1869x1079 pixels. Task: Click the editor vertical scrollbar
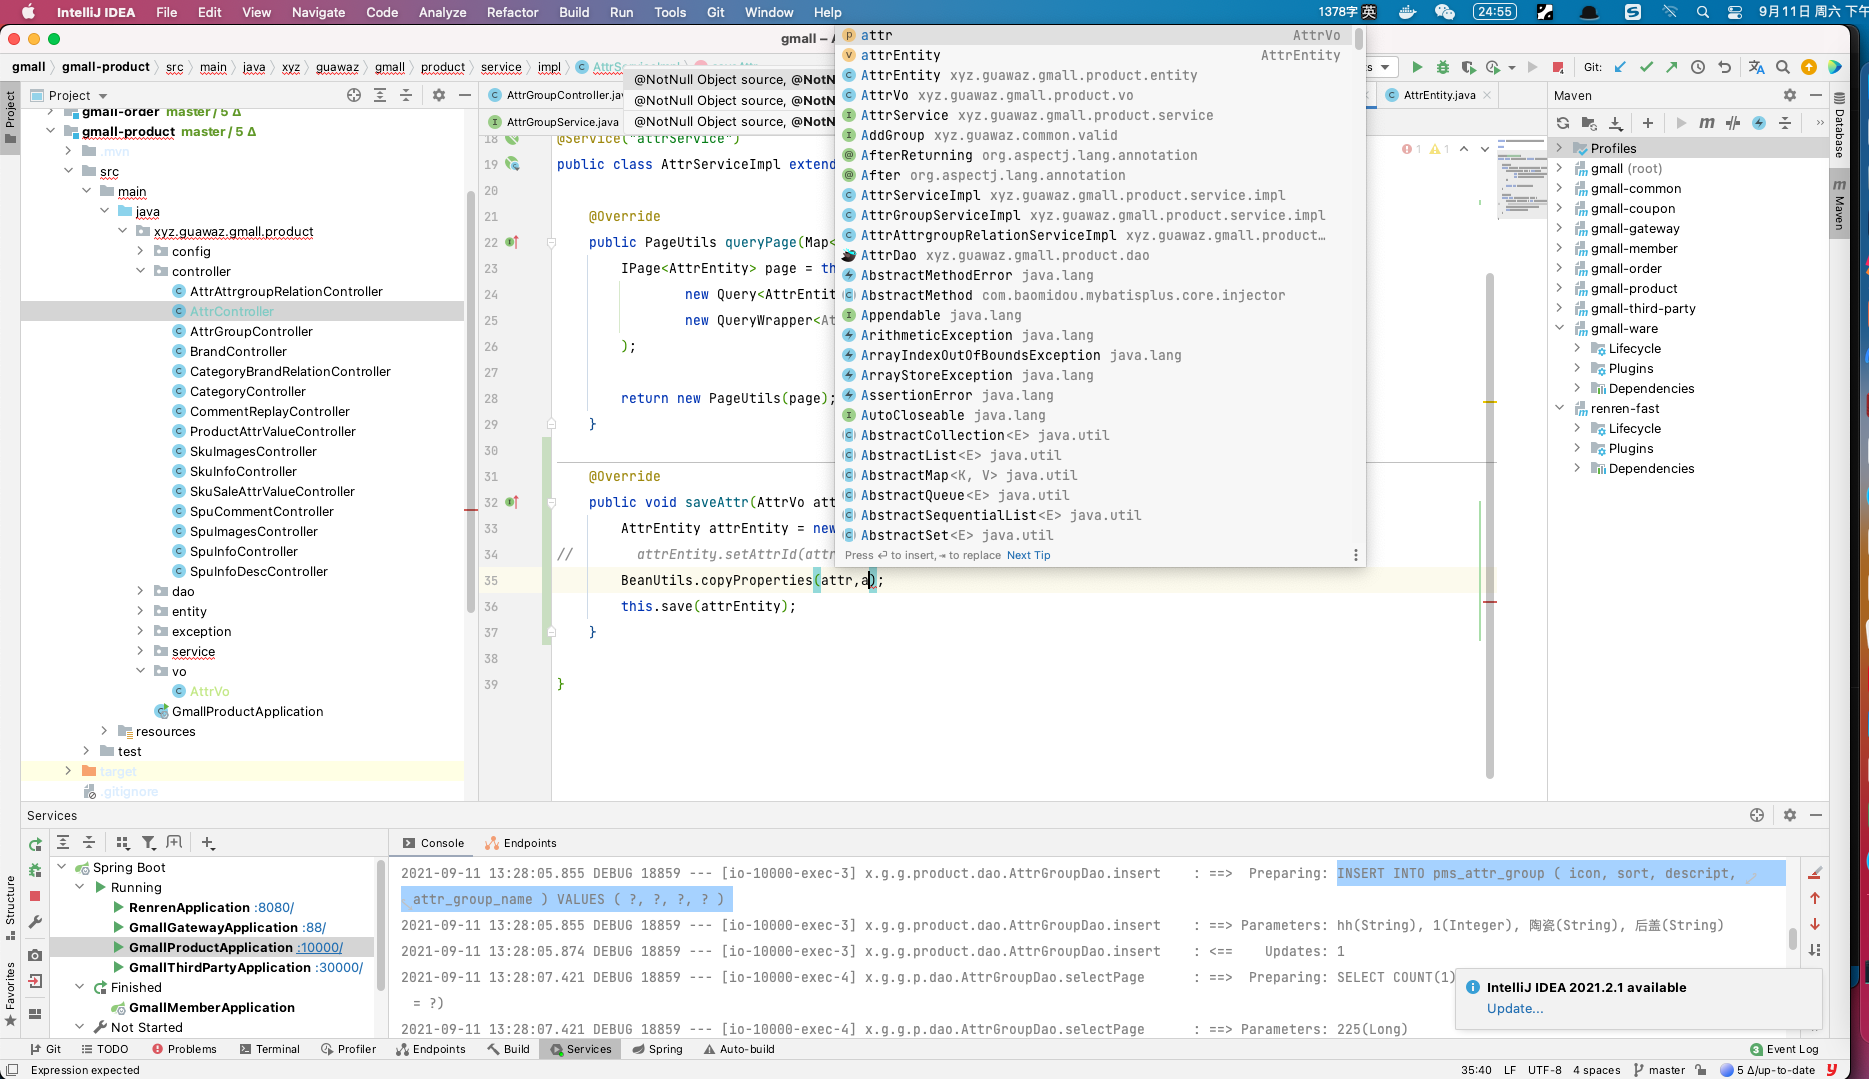point(1490,524)
